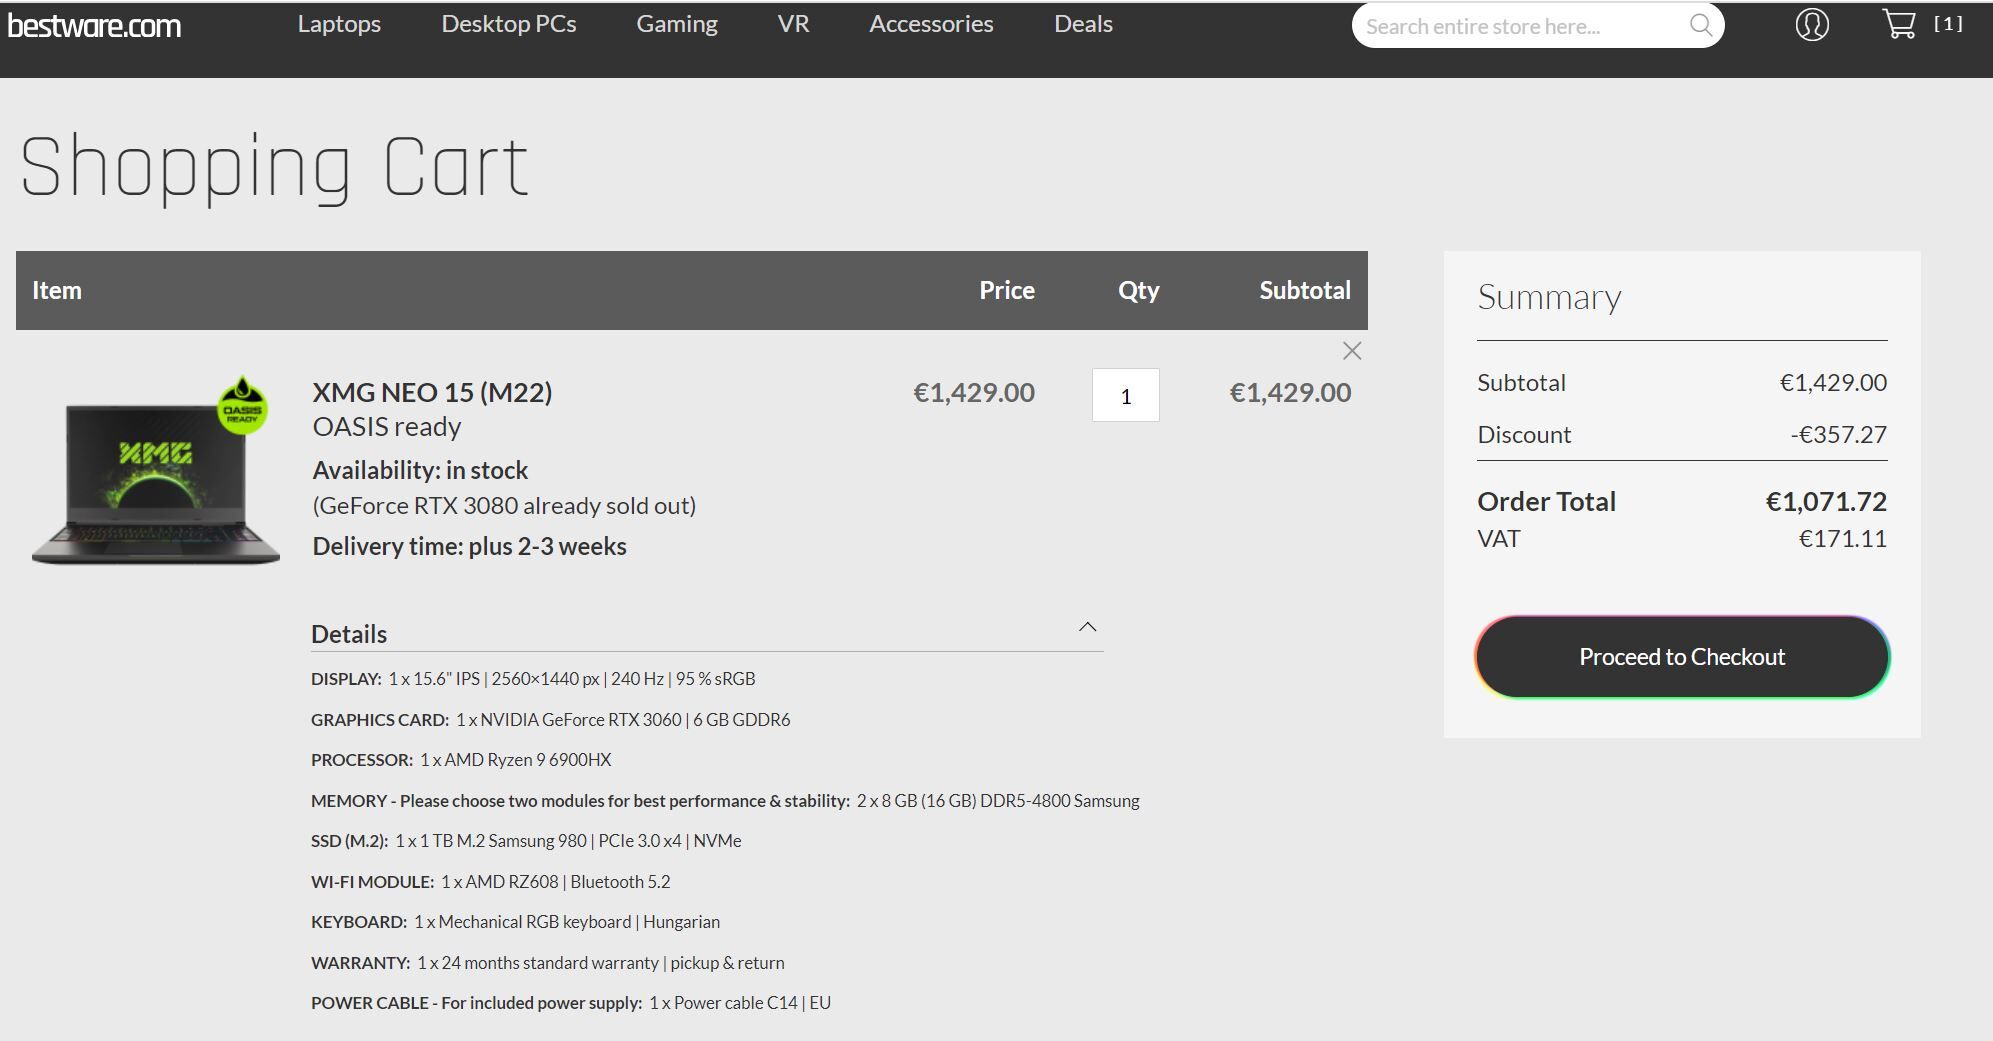1993x1041 pixels.
Task: Click the Discount value -€357.27
Action: (1838, 435)
